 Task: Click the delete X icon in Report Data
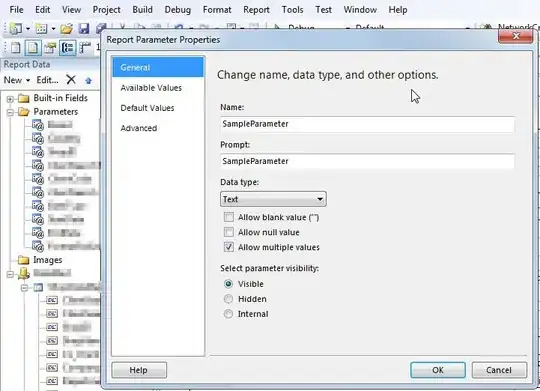[x=71, y=80]
